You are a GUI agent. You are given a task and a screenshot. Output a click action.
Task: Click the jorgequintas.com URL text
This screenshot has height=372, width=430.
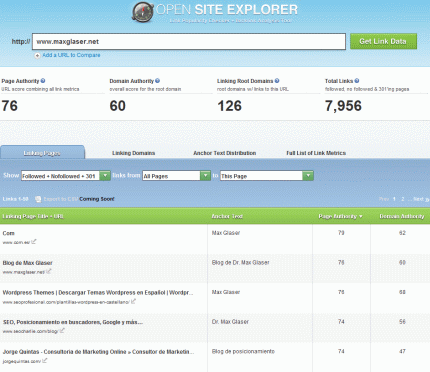coord(22,361)
